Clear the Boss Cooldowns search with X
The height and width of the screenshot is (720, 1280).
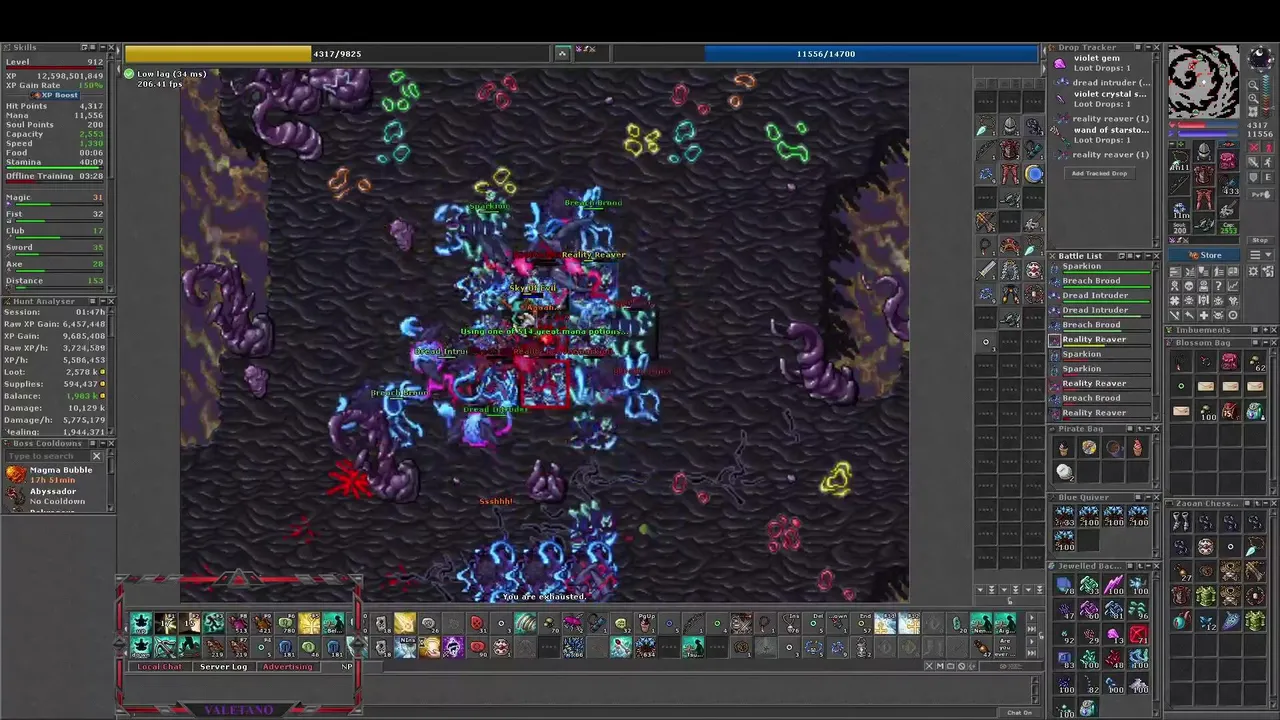[96, 456]
